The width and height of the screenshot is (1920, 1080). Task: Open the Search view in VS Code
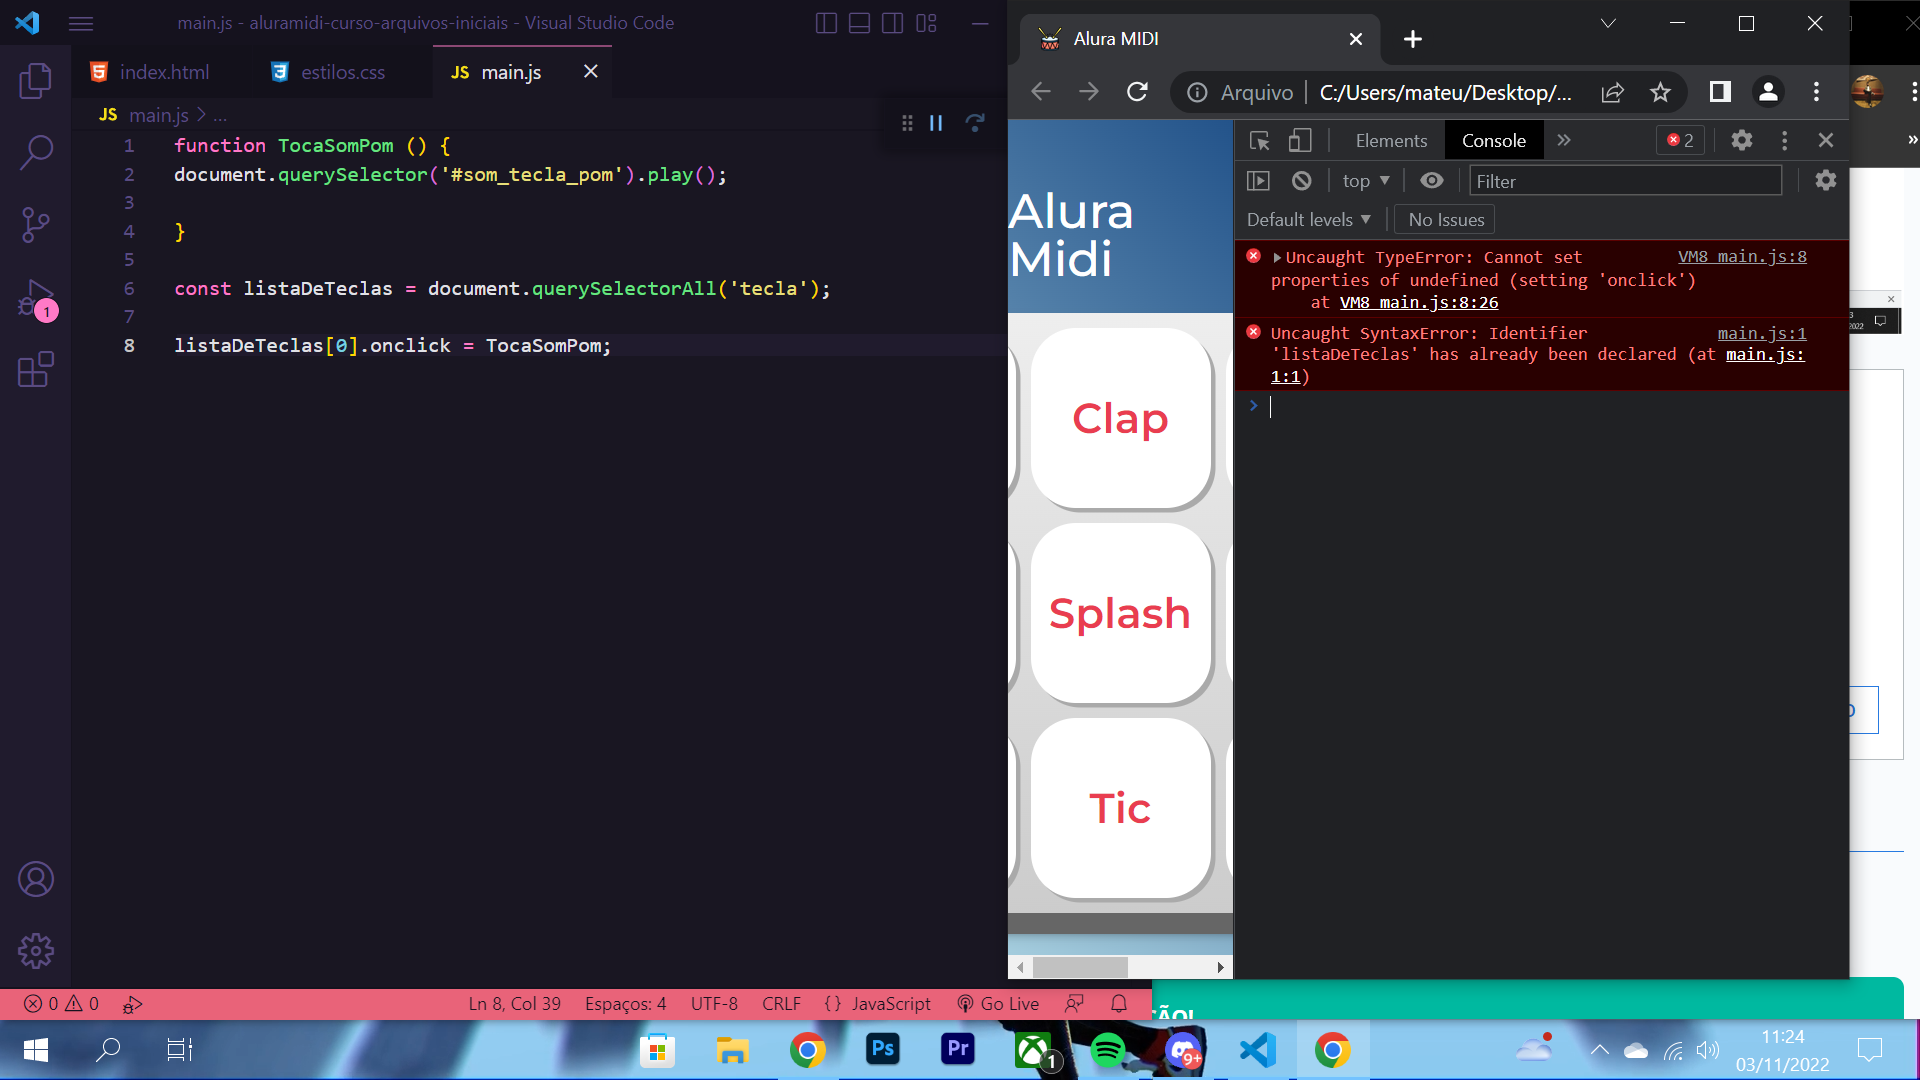coord(36,153)
